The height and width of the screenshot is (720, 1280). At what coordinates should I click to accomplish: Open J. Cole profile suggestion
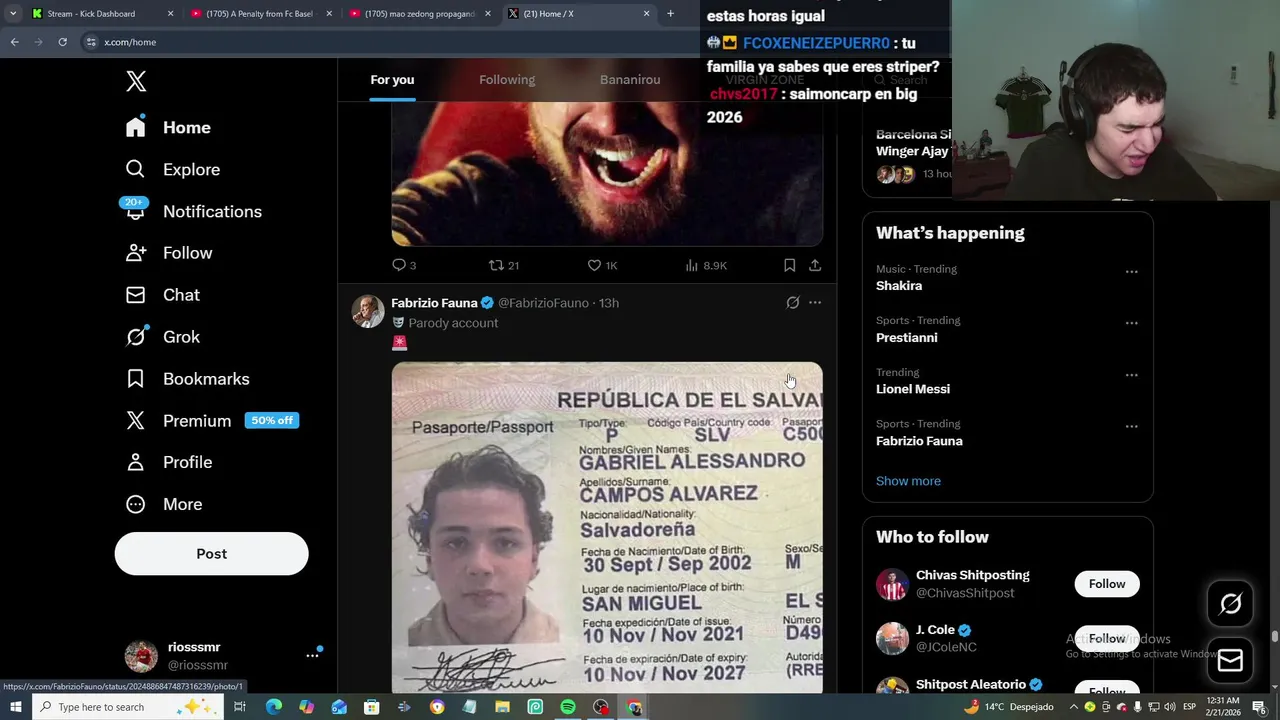click(x=936, y=630)
